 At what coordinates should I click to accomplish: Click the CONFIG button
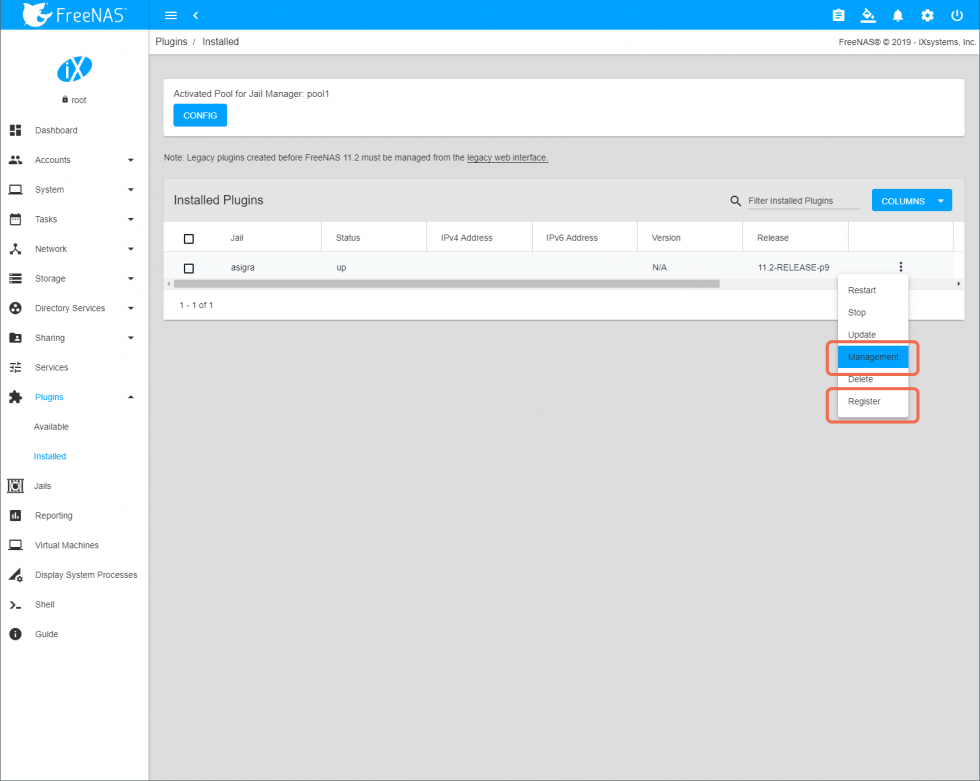pyautogui.click(x=199, y=115)
